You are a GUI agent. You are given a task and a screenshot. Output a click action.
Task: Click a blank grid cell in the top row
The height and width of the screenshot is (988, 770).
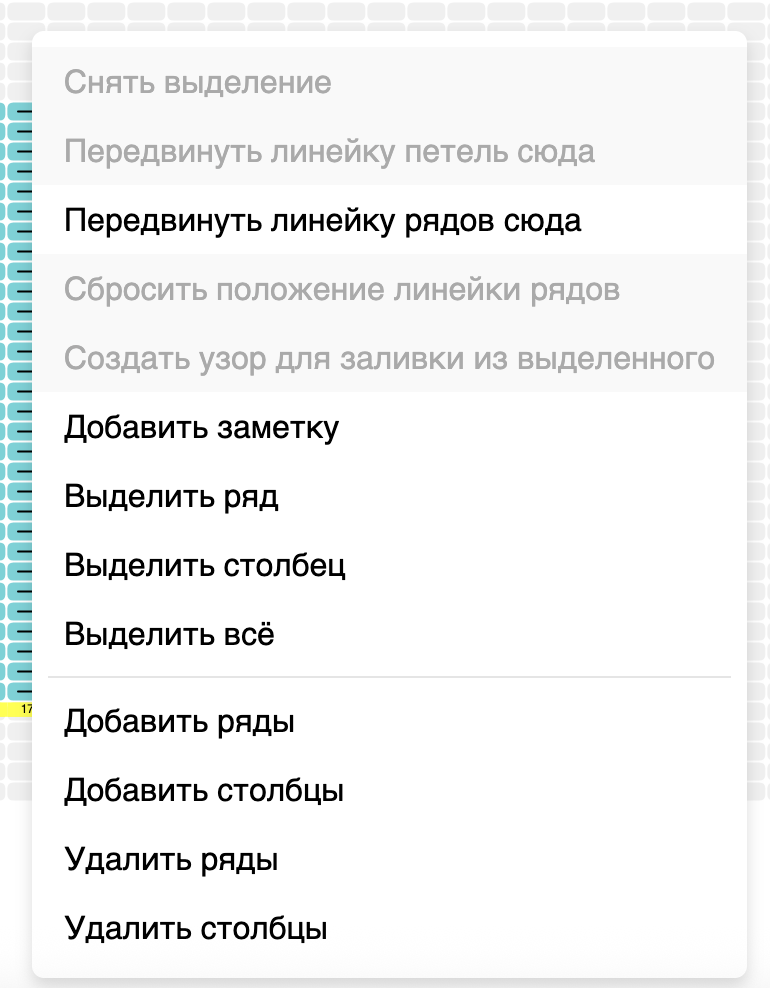(400, 10)
